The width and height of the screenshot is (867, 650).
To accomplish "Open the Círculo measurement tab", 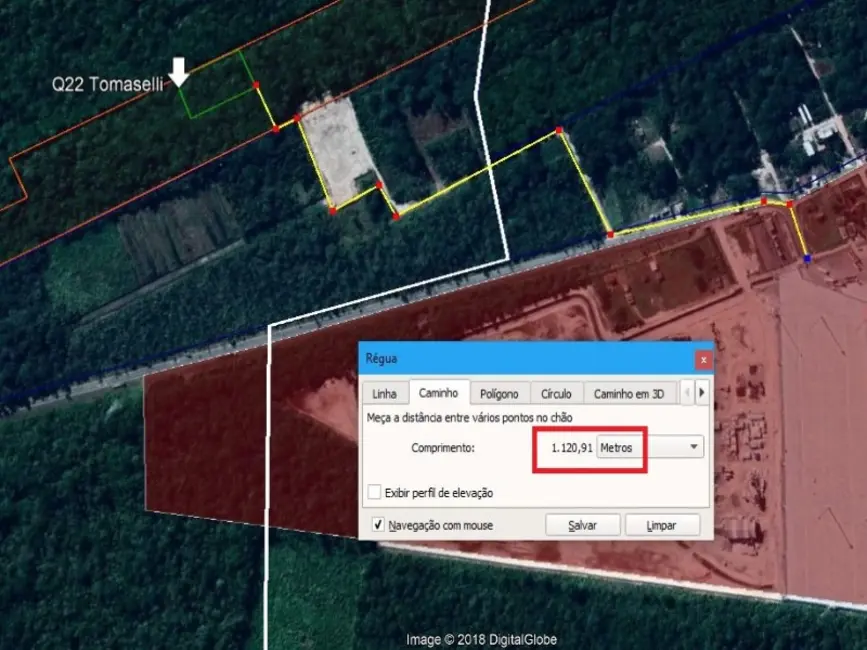I will click(x=556, y=392).
